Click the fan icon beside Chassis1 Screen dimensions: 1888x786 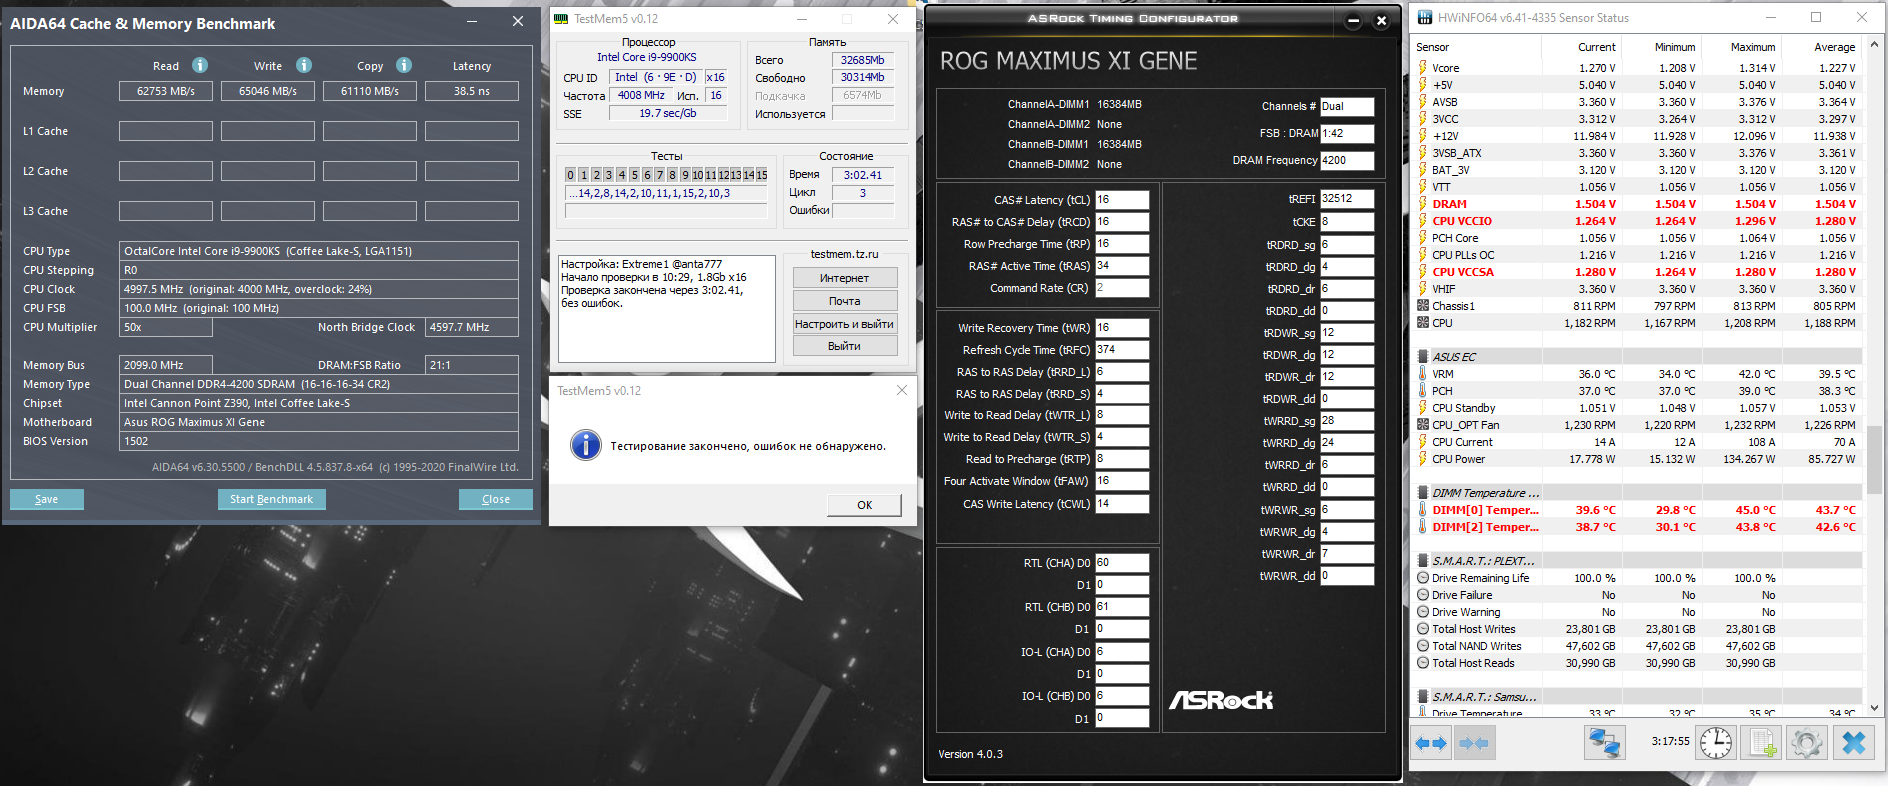[x=1423, y=305]
